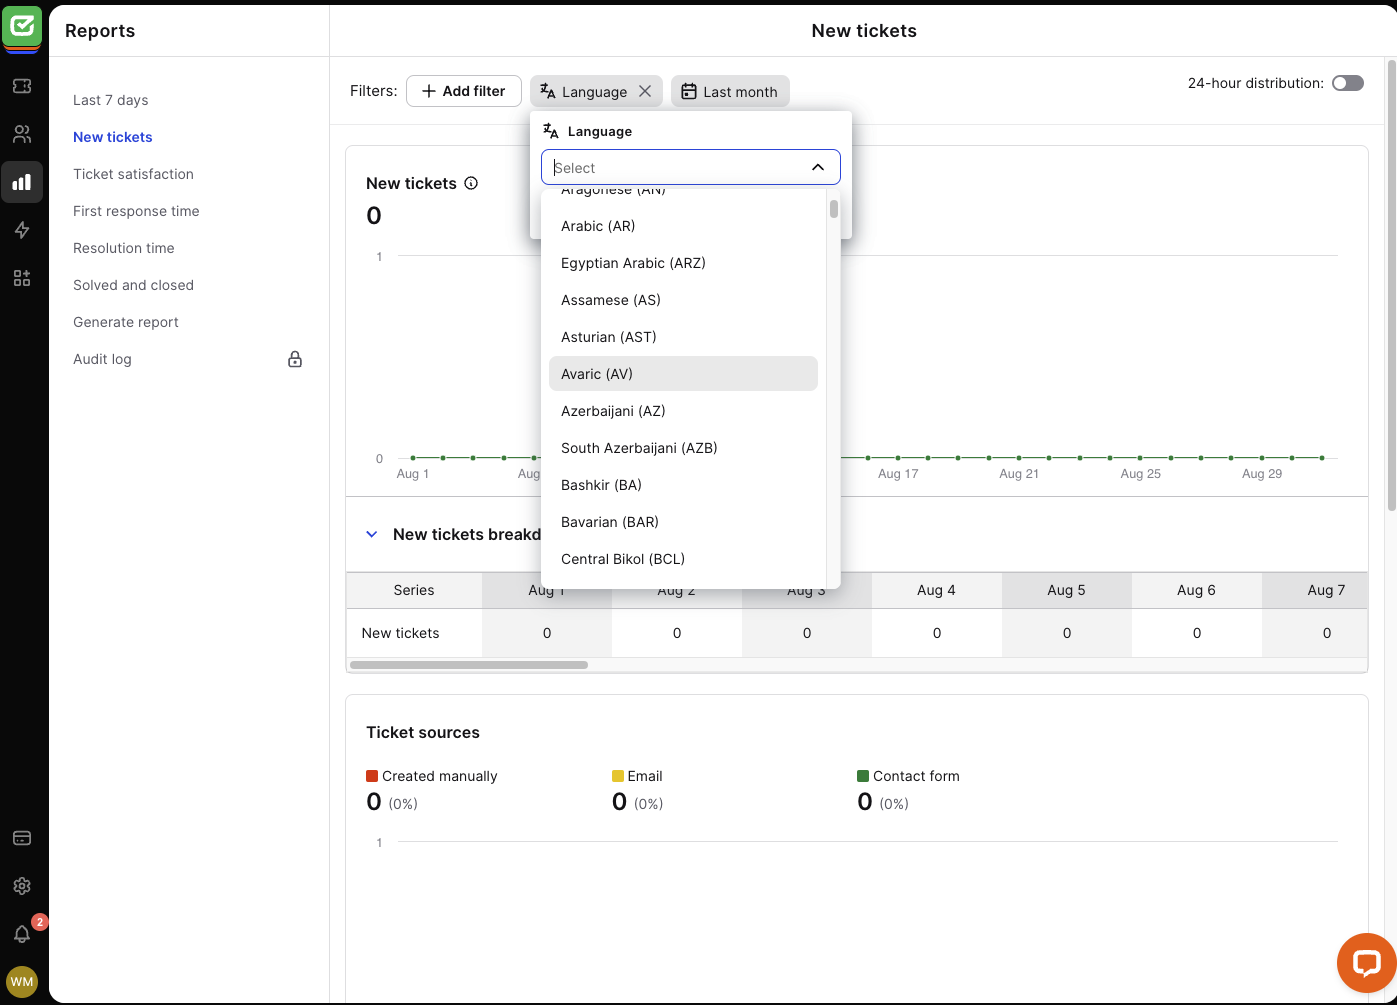Collapse the New tickets breakdown section
This screenshot has width=1397, height=1005.
[x=372, y=534]
